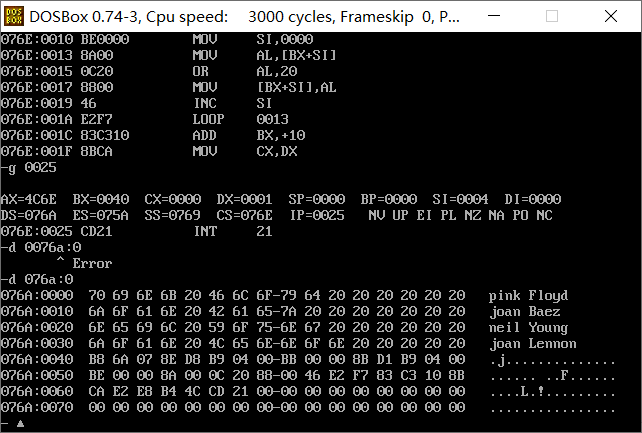
Task: Click the DOSBox icon in title bar
Action: pyautogui.click(x=14, y=16)
